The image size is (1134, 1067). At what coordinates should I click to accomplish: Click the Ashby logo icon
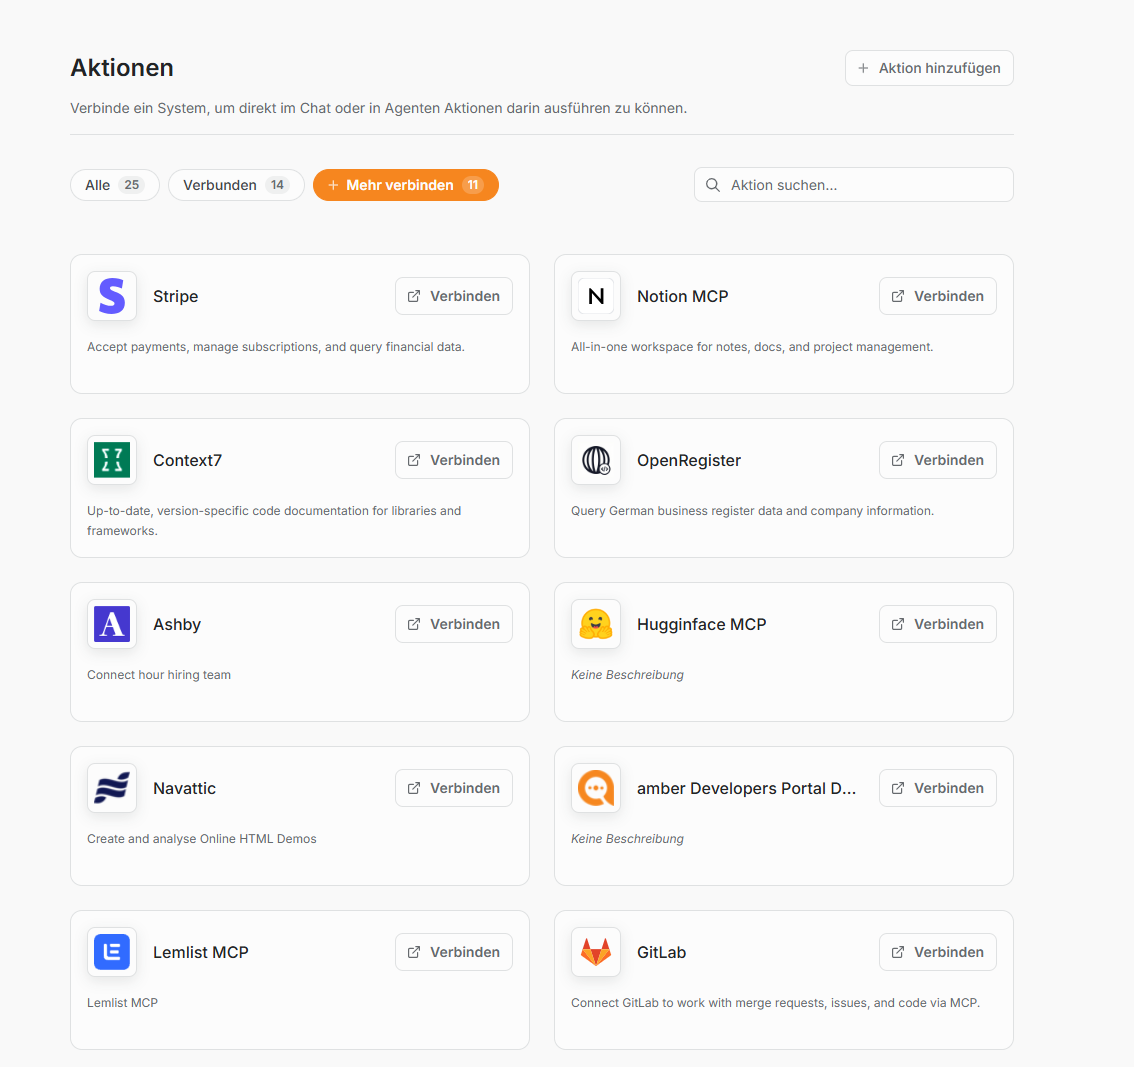[112, 624]
